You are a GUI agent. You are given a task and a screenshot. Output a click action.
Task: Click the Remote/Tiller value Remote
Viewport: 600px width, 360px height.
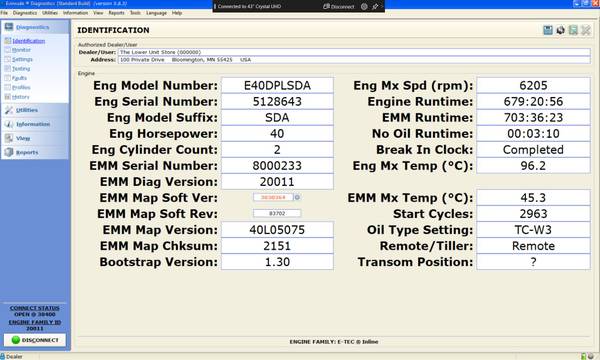click(533, 246)
